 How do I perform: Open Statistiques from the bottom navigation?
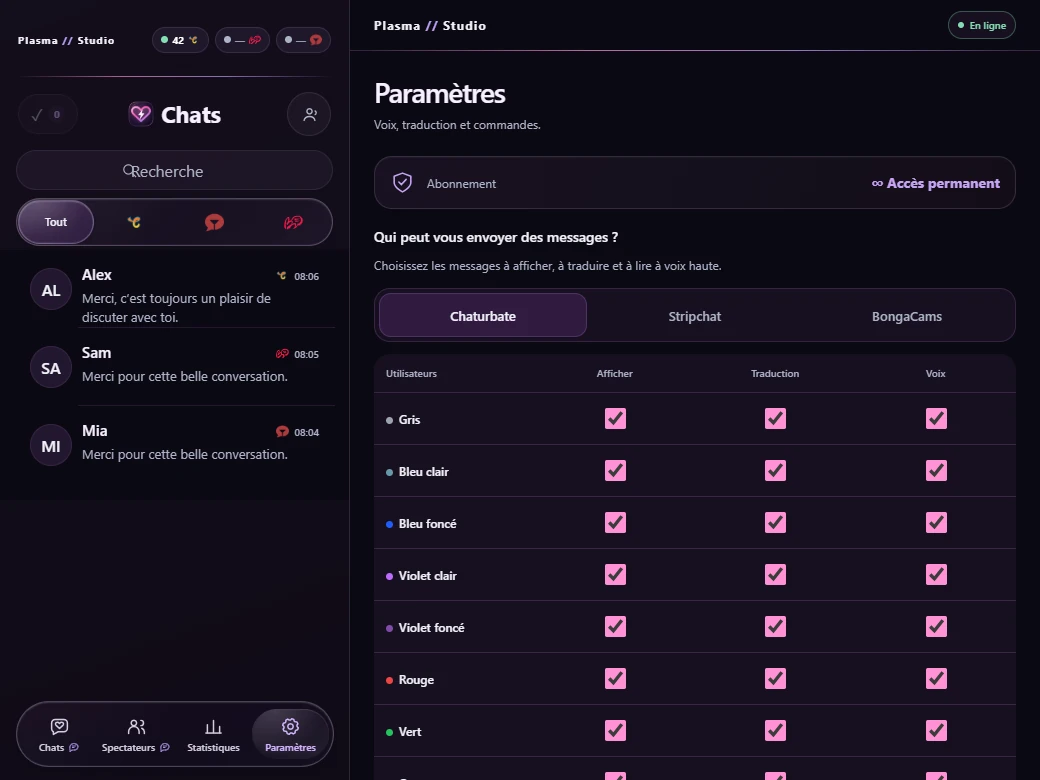(214, 735)
